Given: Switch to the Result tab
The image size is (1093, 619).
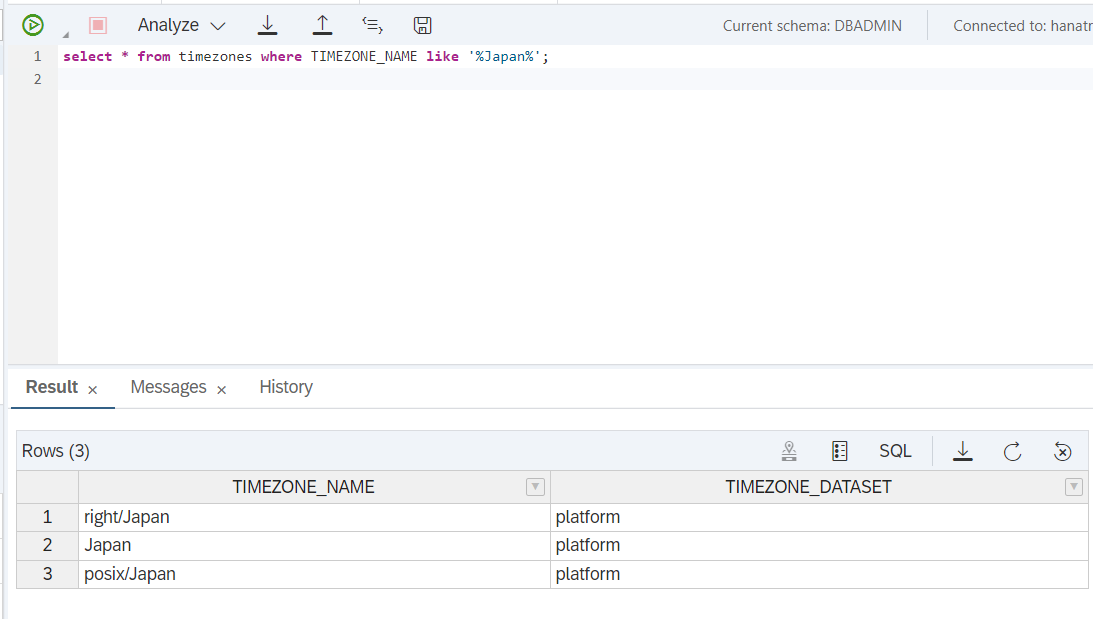Looking at the screenshot, I should pyautogui.click(x=52, y=387).
